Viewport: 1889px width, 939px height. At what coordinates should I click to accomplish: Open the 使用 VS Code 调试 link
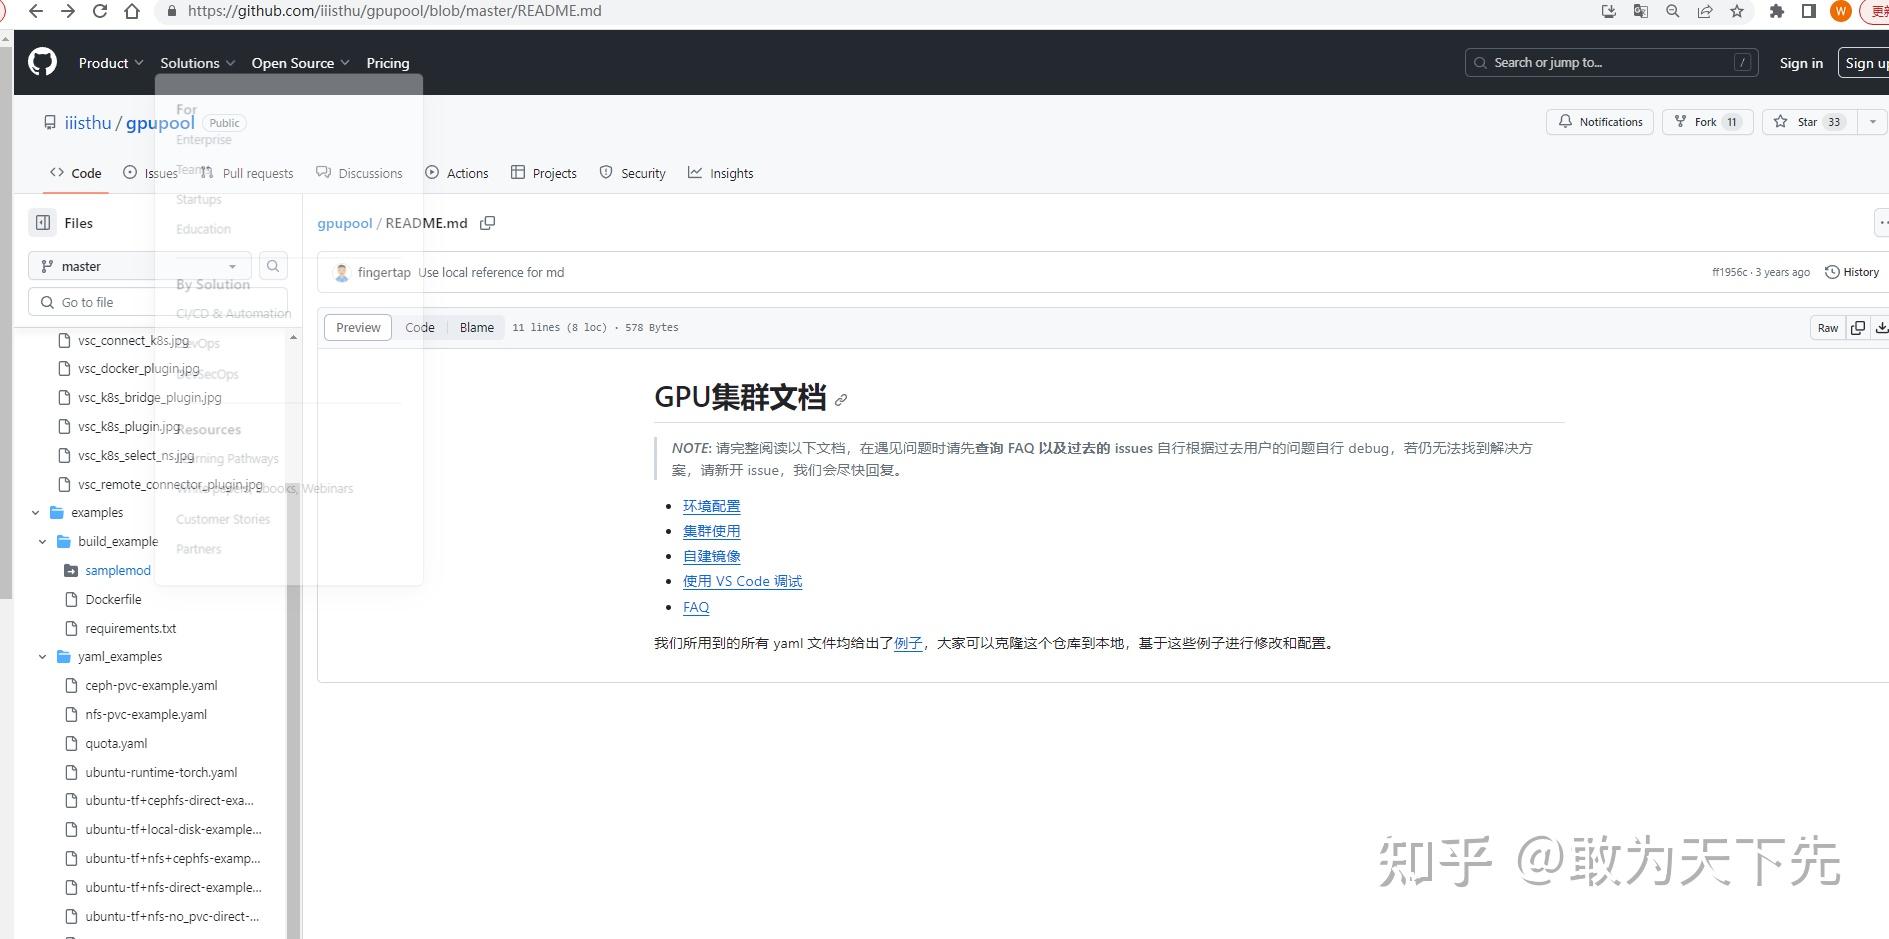743,581
